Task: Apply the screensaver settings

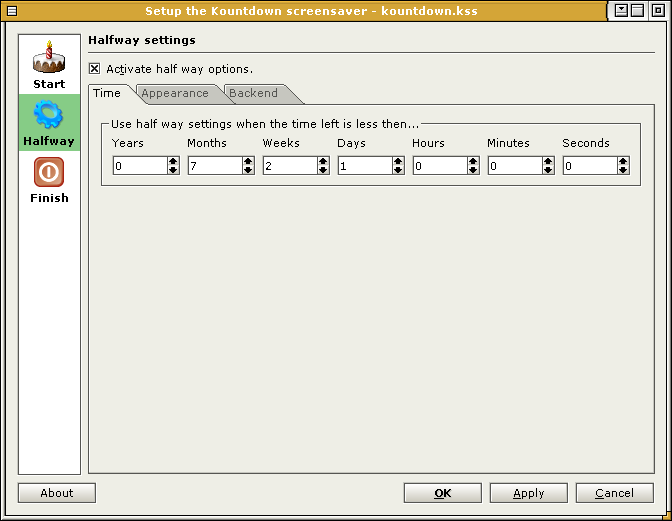Action: click(529, 493)
